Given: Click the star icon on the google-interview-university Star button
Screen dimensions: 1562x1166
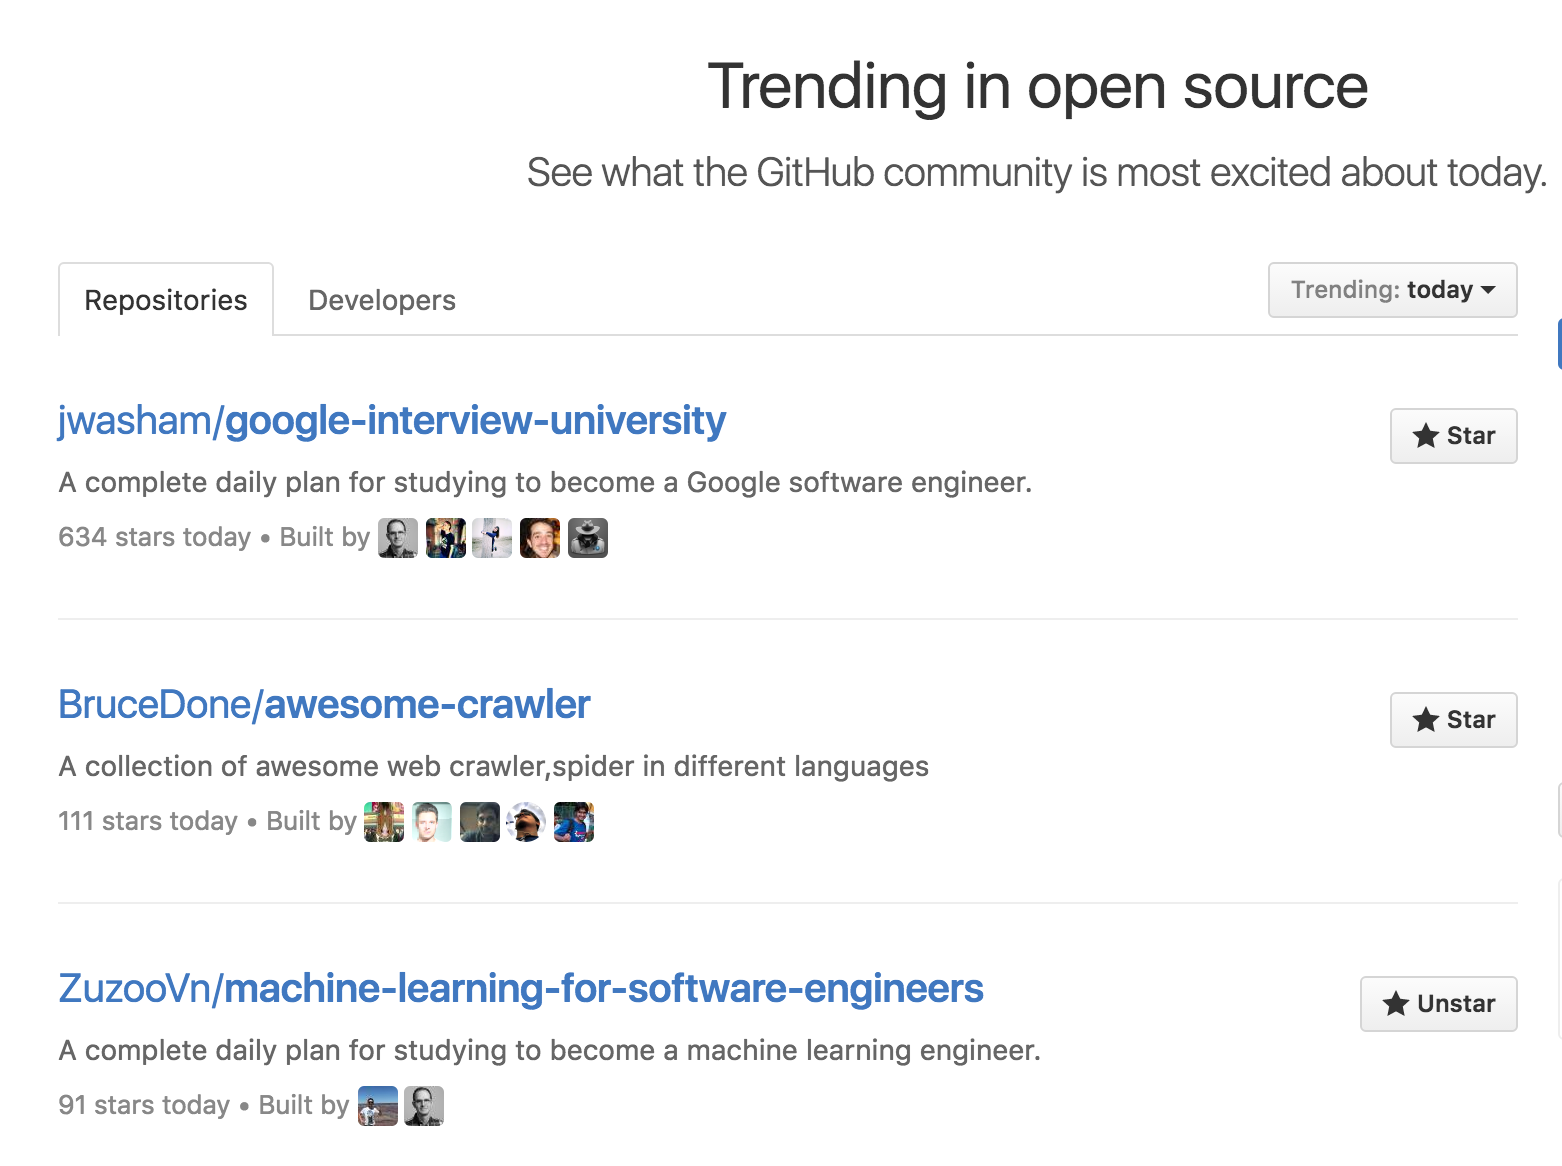Looking at the screenshot, I should (1426, 435).
